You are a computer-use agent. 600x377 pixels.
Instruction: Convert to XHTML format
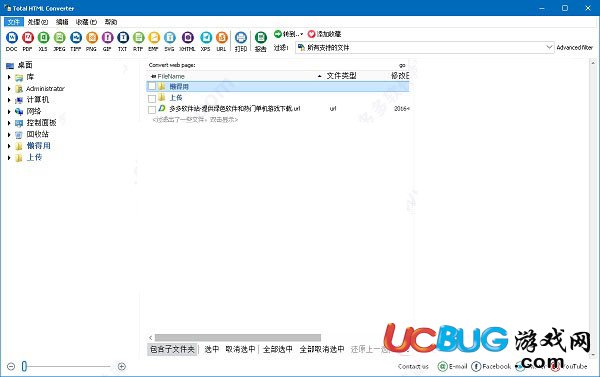pyautogui.click(x=188, y=41)
